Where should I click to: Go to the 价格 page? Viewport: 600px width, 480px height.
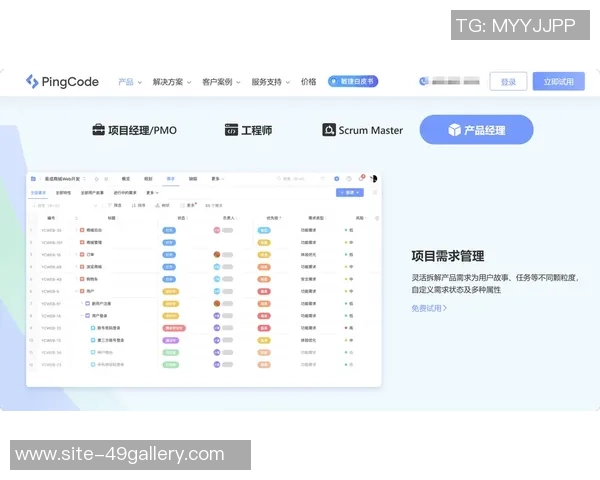click(x=308, y=82)
